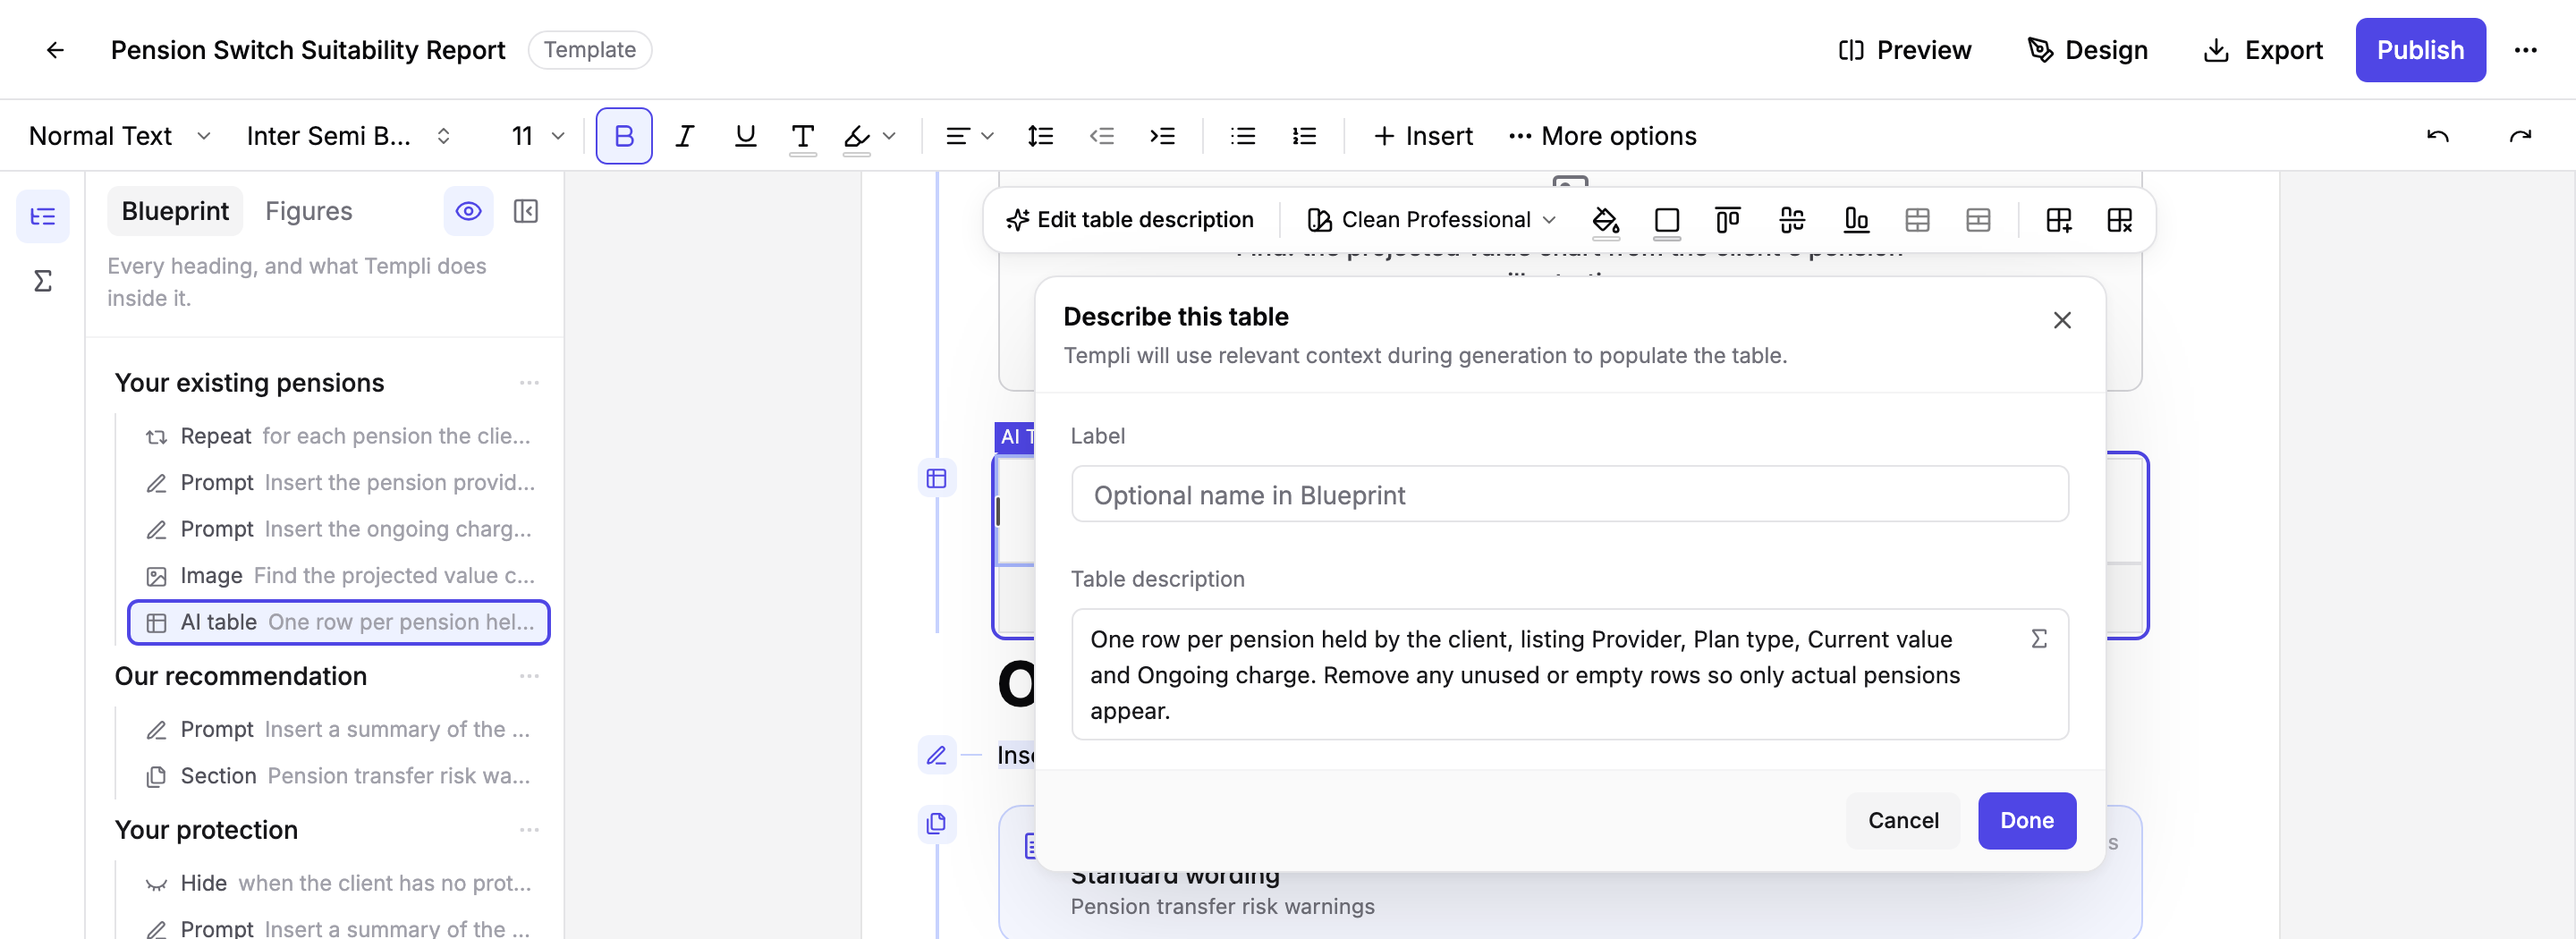
Task: Select the Repeat for each pension item
Action: click(x=339, y=436)
